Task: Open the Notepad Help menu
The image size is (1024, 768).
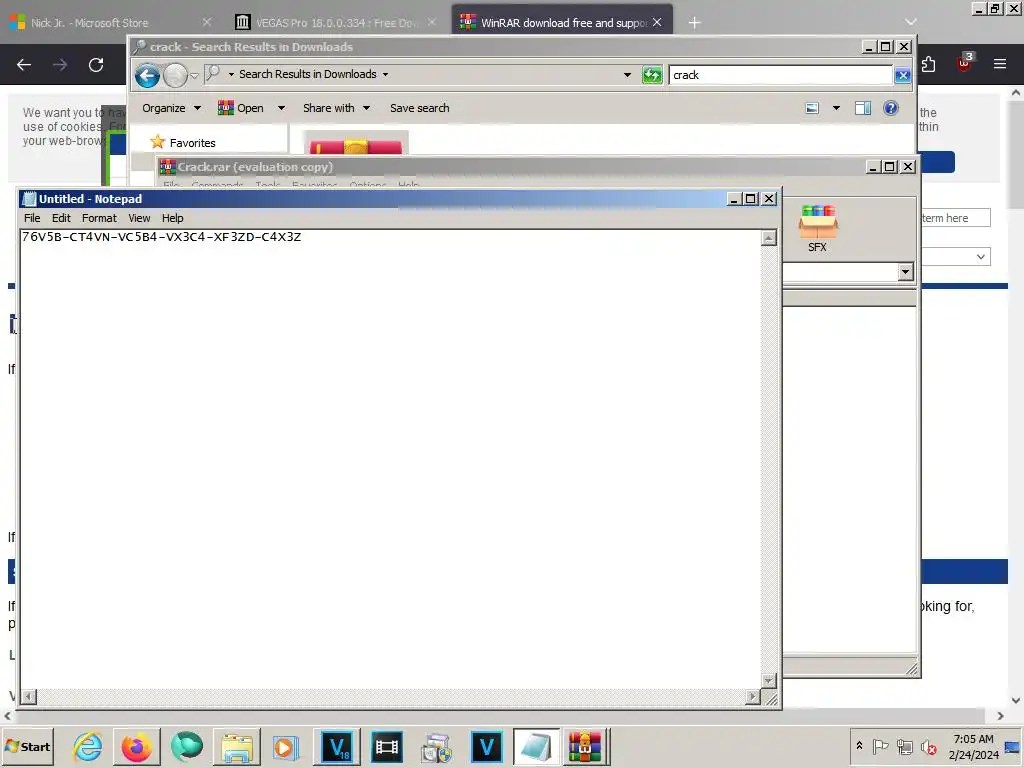Action: pos(172,218)
